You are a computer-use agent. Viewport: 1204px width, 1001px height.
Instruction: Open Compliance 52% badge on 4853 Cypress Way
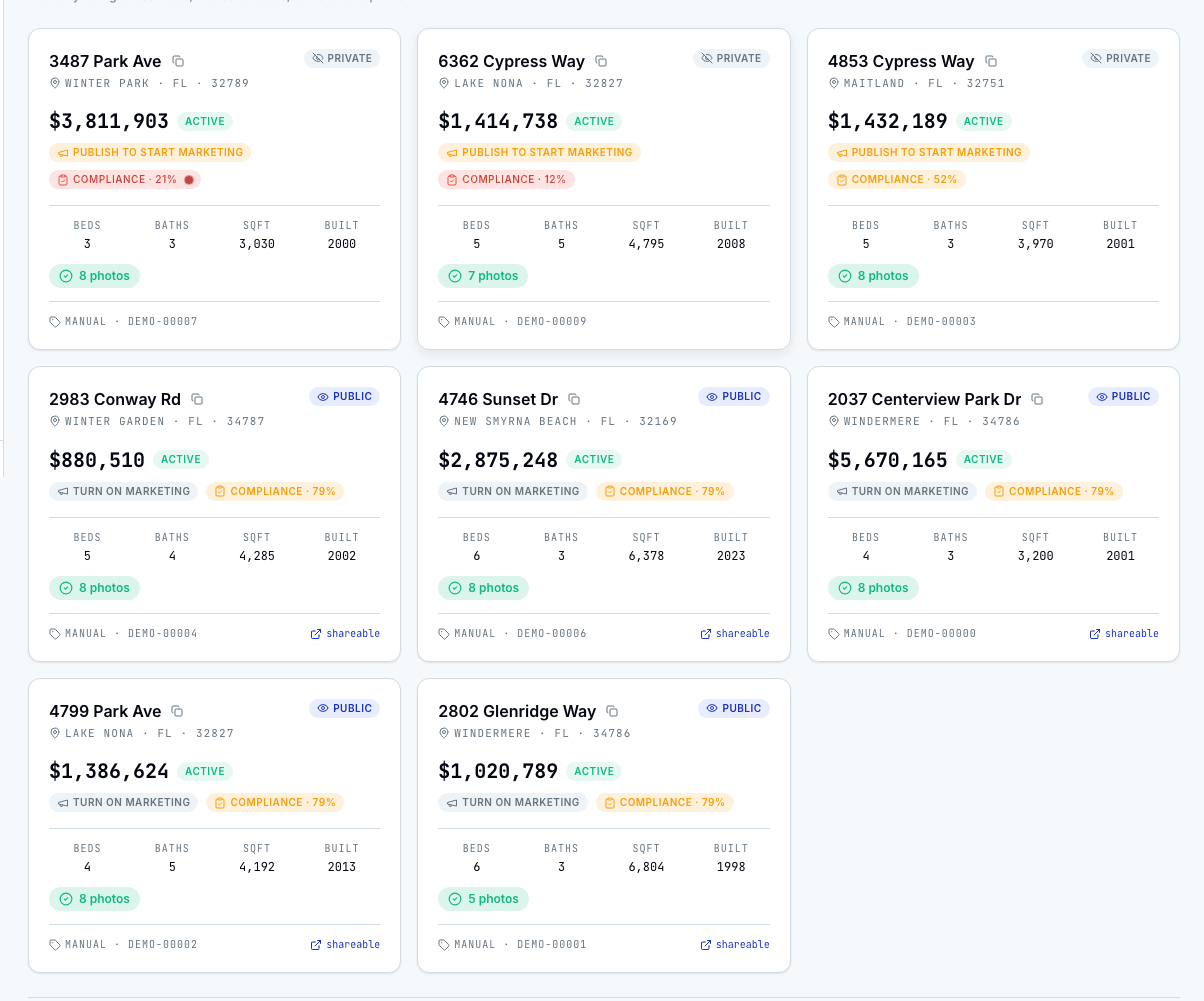coord(897,179)
